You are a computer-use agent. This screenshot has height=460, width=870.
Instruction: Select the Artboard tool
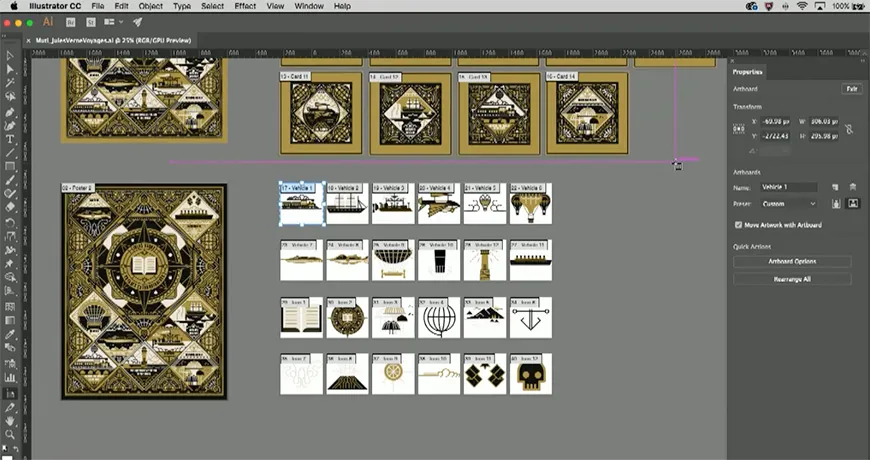point(10,393)
